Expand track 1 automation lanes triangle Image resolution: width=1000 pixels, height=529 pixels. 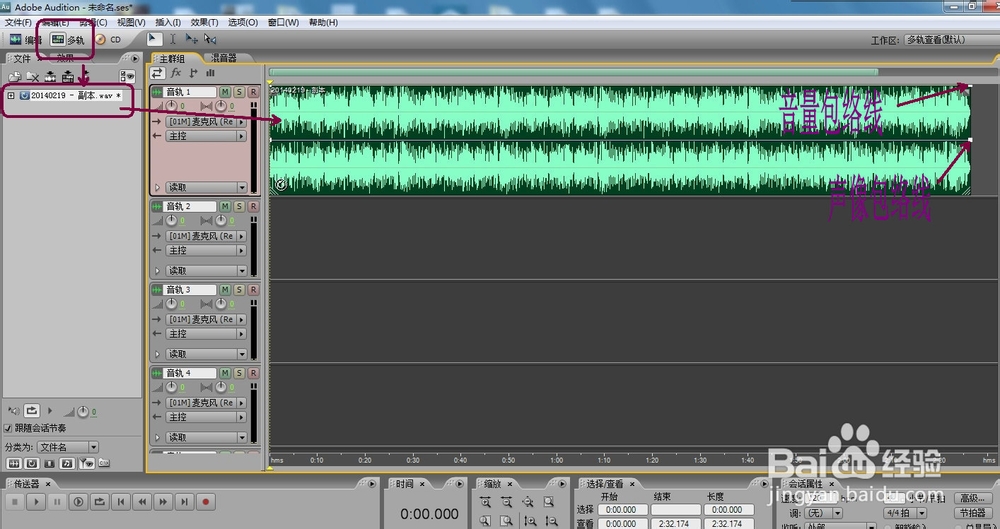click(158, 188)
